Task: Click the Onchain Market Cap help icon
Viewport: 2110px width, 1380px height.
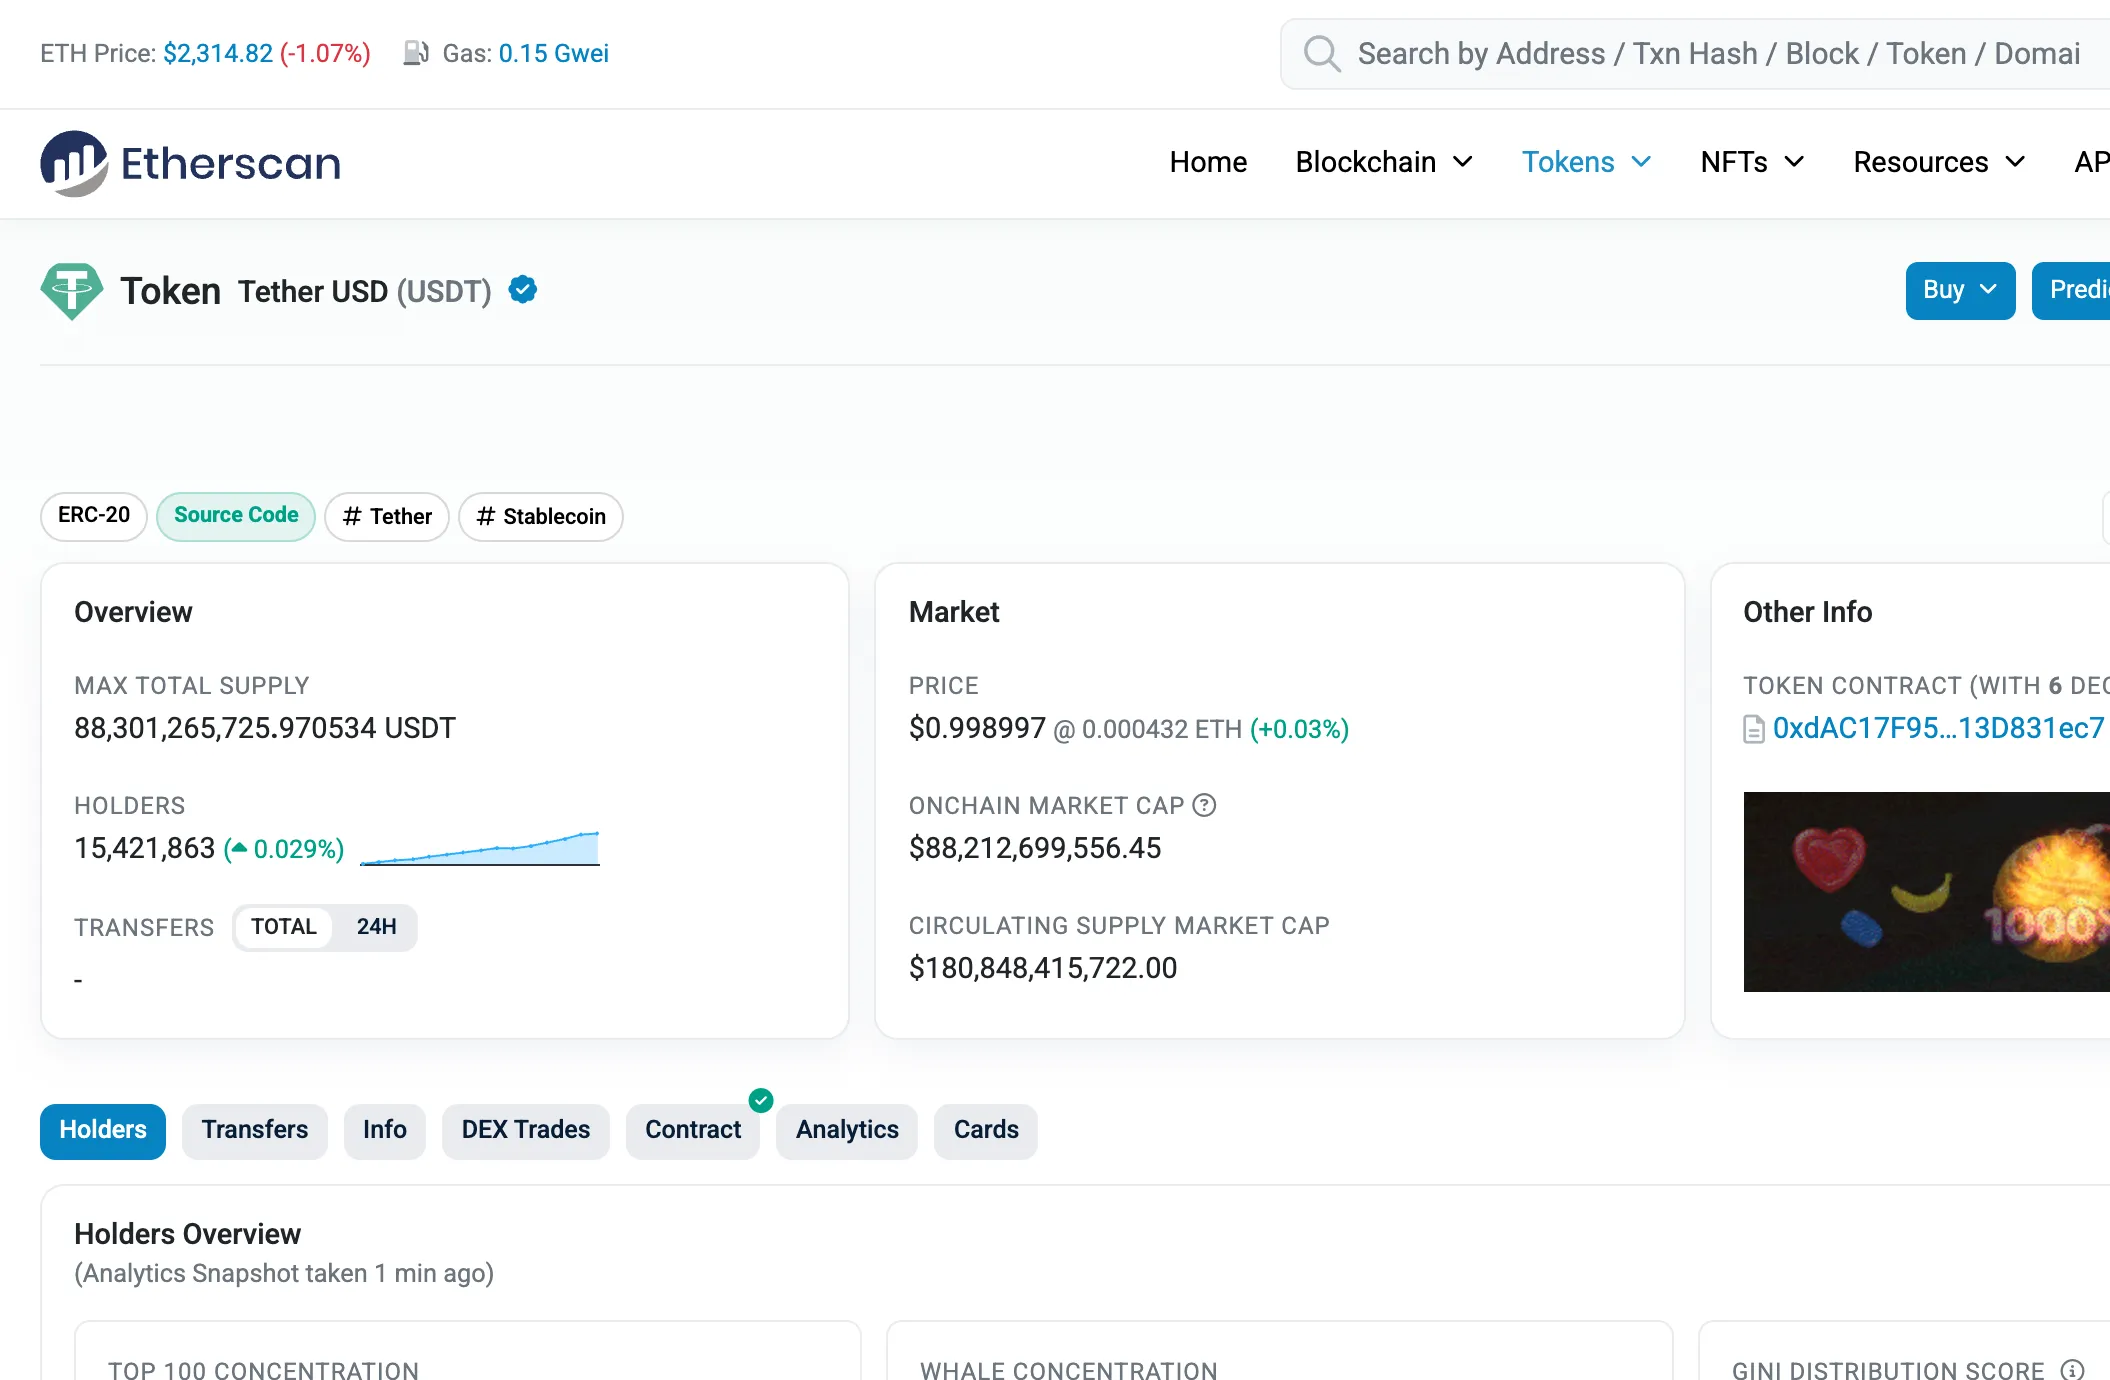Action: pos(1205,805)
